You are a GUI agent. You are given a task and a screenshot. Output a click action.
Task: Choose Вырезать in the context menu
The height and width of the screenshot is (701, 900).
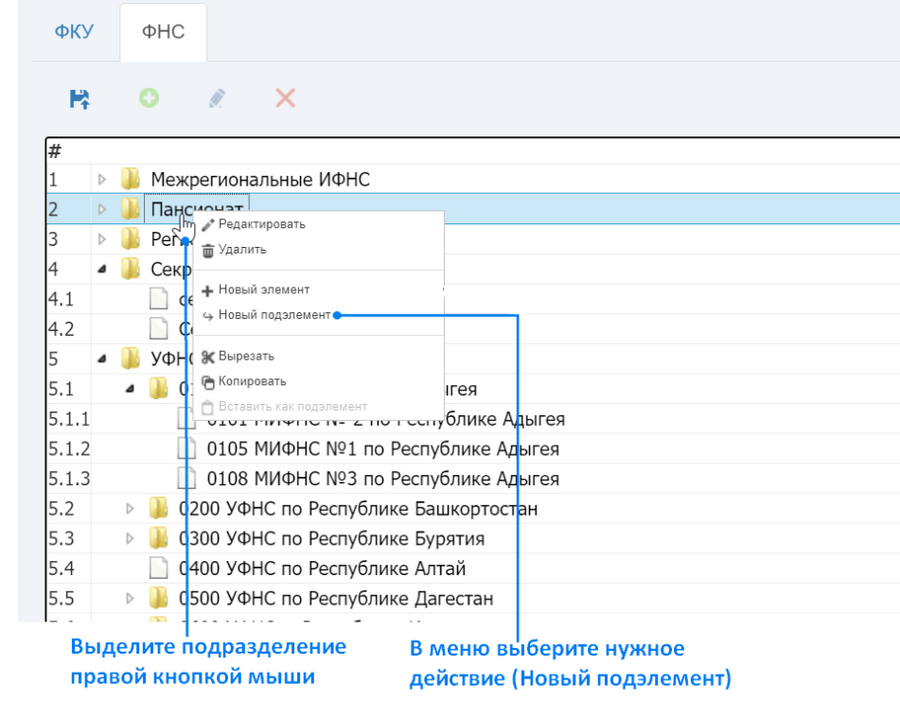246,357
